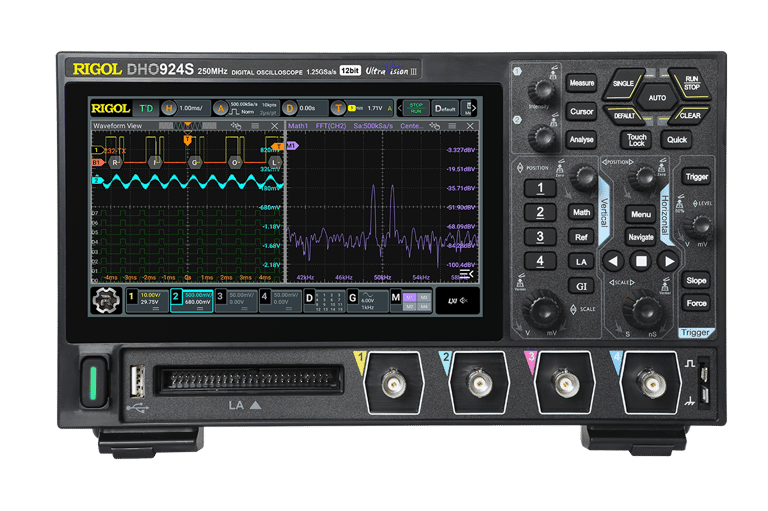Open the Cursor menu key
The height and width of the screenshot is (511, 768).
point(582,112)
